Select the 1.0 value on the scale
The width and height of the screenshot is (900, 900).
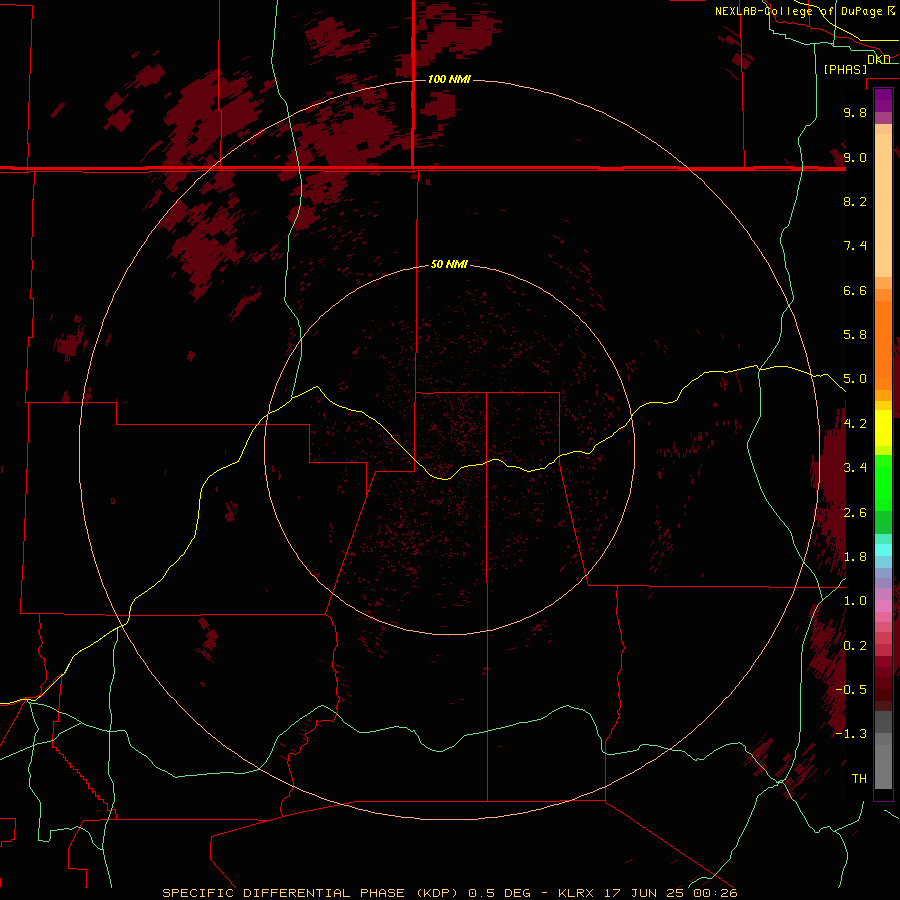(x=855, y=601)
